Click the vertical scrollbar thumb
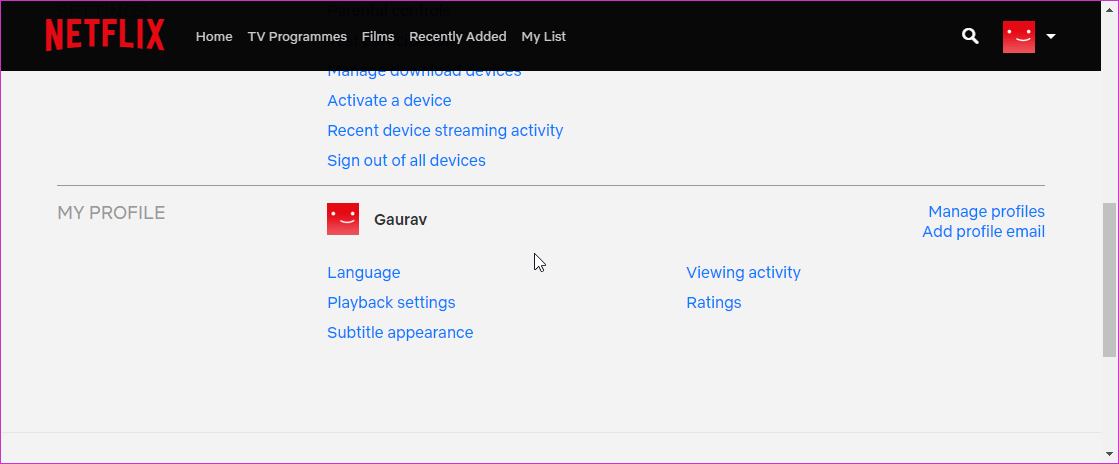Screen dimensions: 1119x464 point(1109,280)
